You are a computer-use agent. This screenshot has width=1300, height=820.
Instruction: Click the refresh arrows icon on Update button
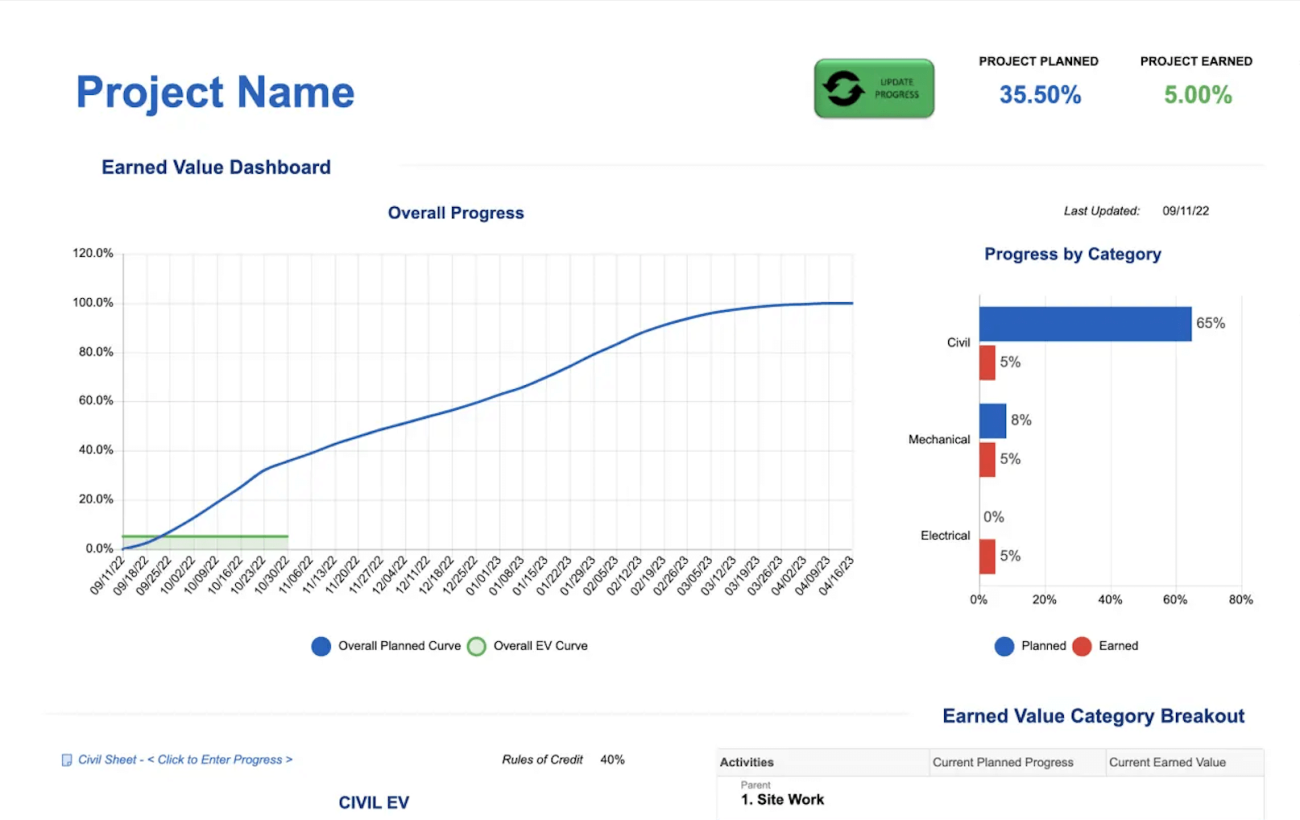(x=843, y=89)
